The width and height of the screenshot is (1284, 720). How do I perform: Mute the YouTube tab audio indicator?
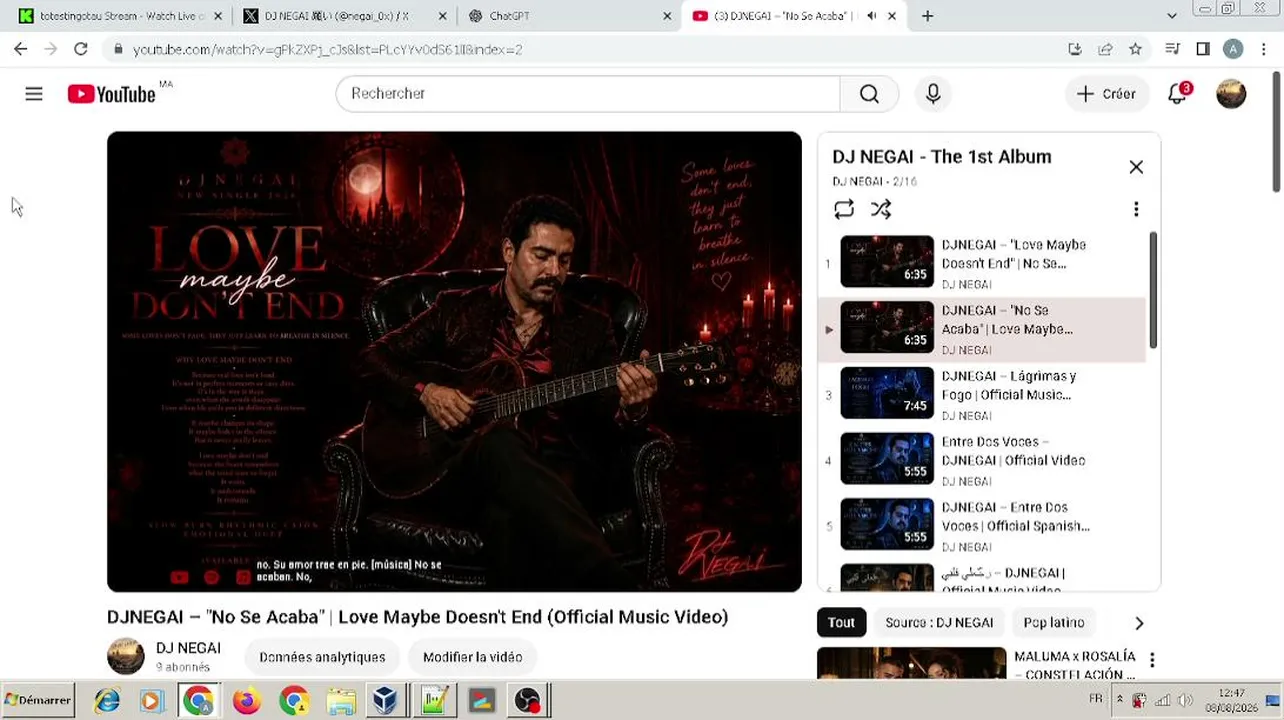[x=871, y=16]
